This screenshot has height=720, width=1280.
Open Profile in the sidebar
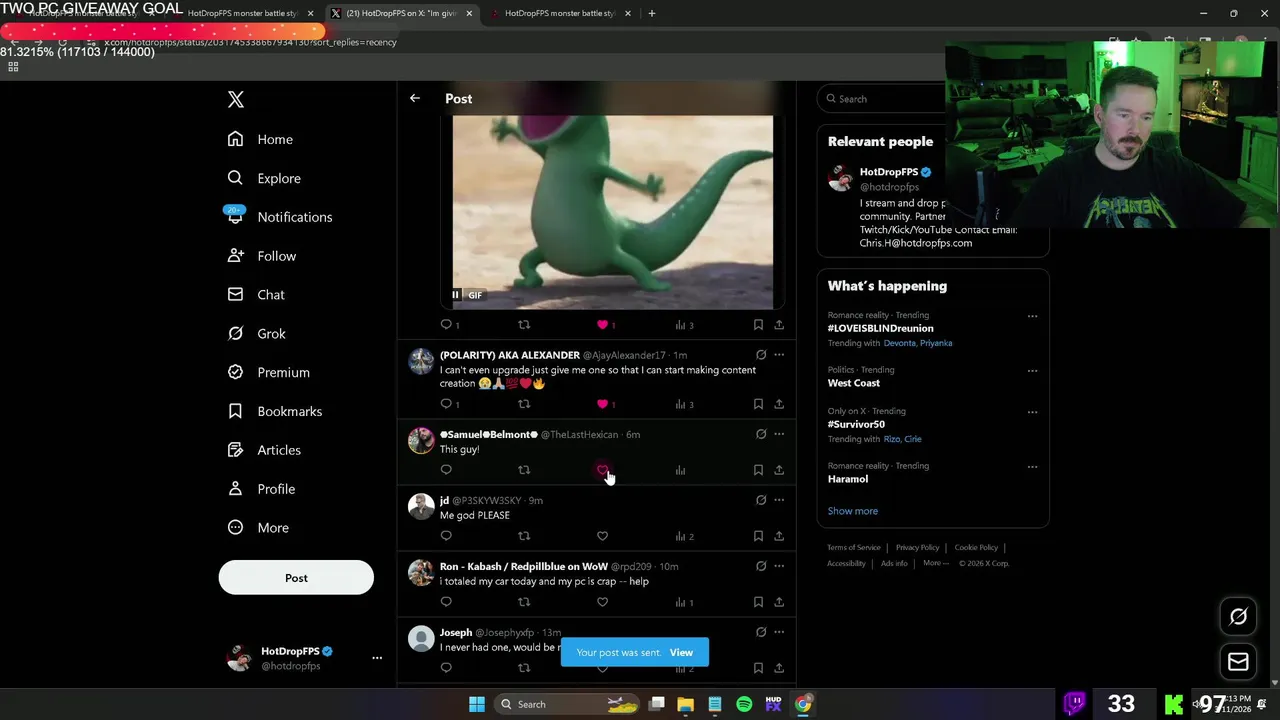261,489
